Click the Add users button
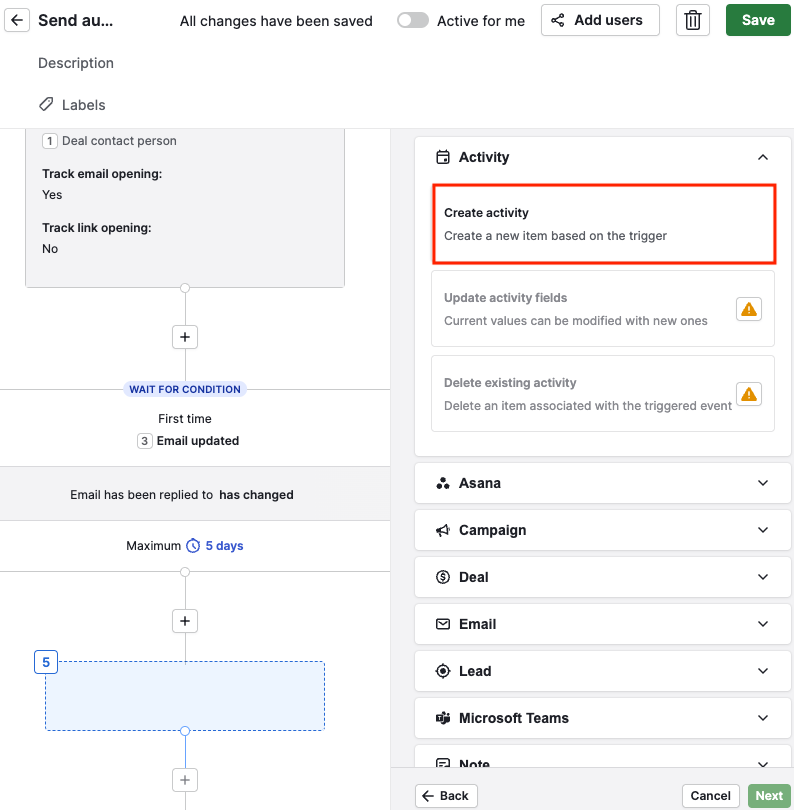Viewport: 794px width, 810px height. click(x=600, y=20)
